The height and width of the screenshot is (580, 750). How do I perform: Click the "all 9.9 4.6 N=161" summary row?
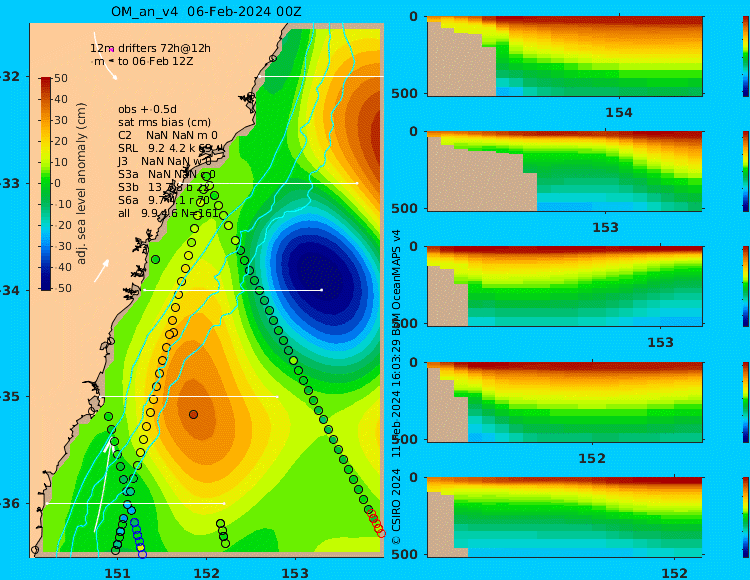click(168, 213)
